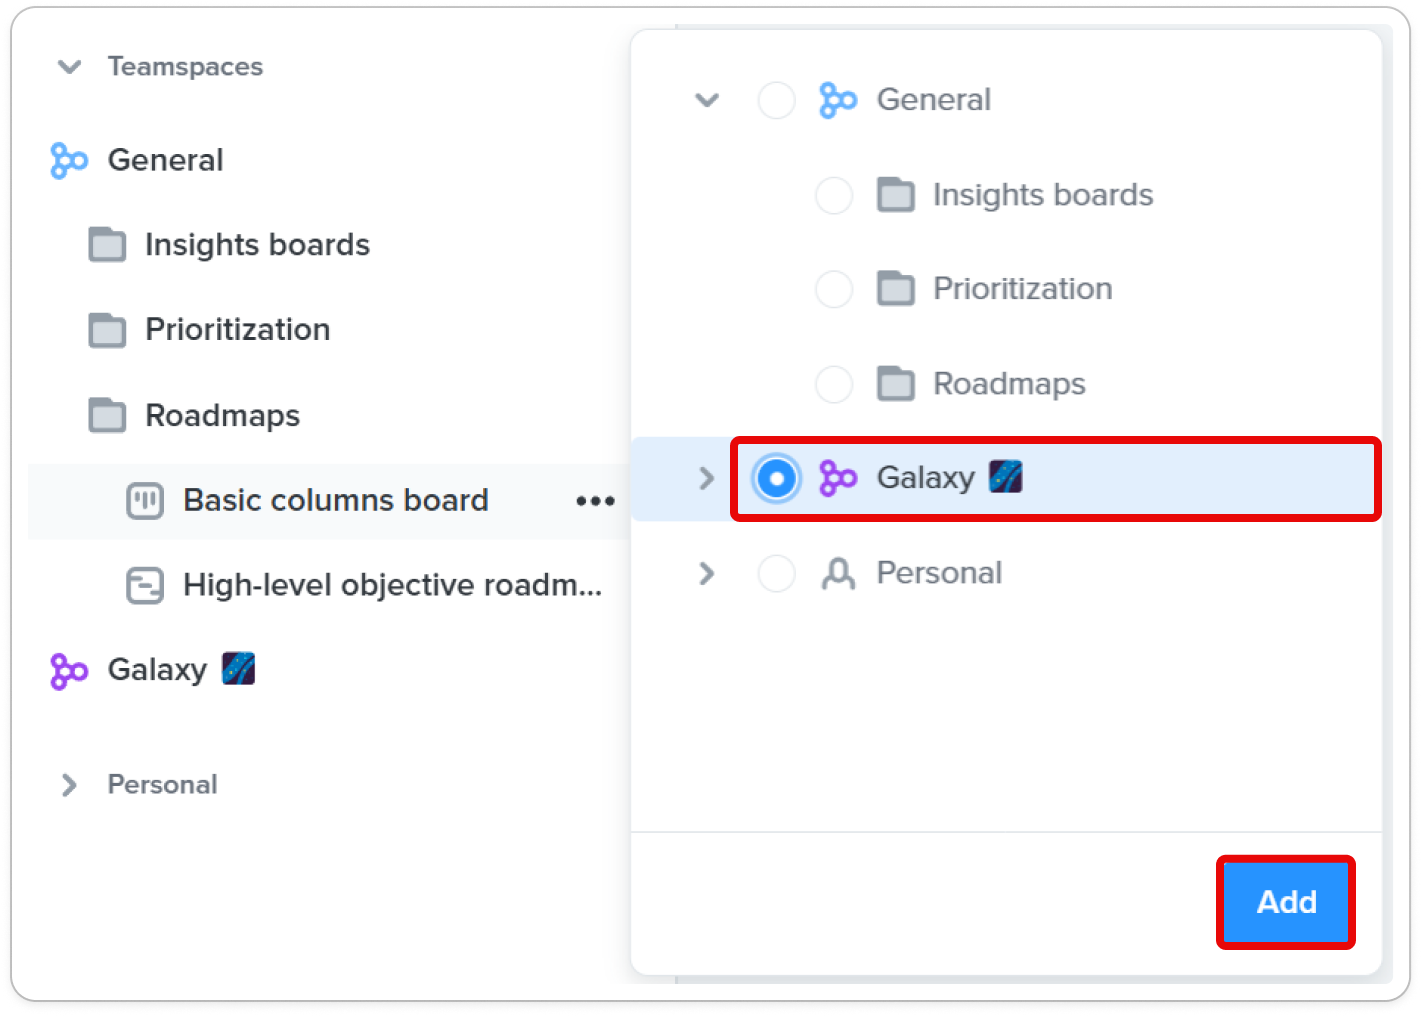Open the three-dots menu for Basic columns board
1422x1016 pixels.
(595, 501)
